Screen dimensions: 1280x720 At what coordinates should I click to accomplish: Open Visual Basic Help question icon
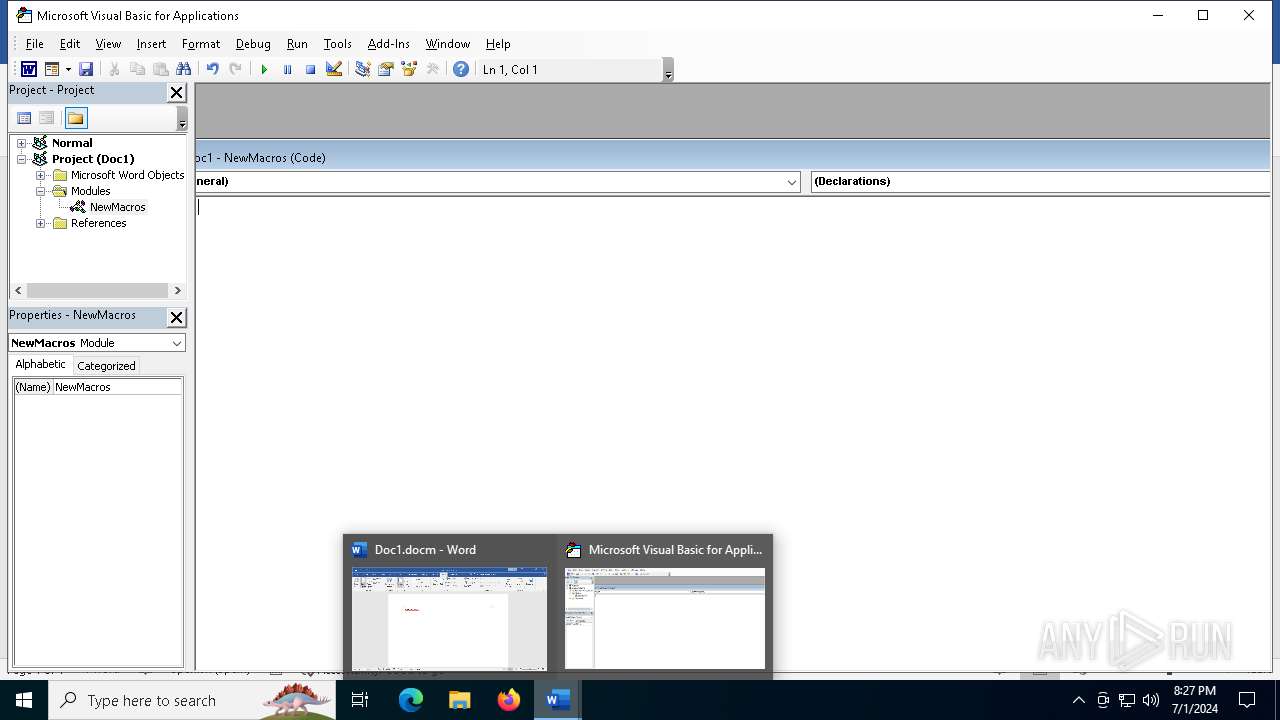460,69
